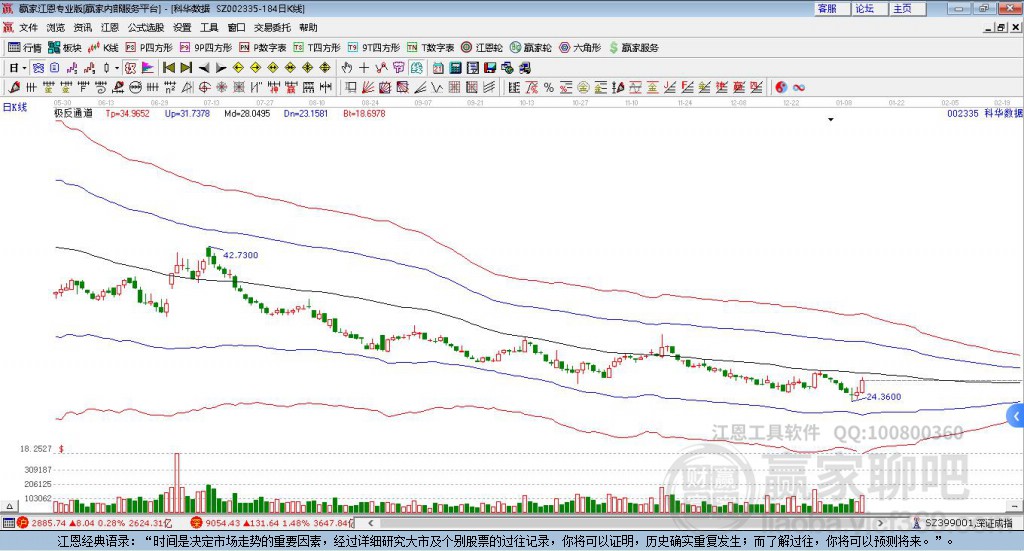This screenshot has width=1024, height=551.
Task: Open the P数字表 tool
Action: click(x=263, y=48)
